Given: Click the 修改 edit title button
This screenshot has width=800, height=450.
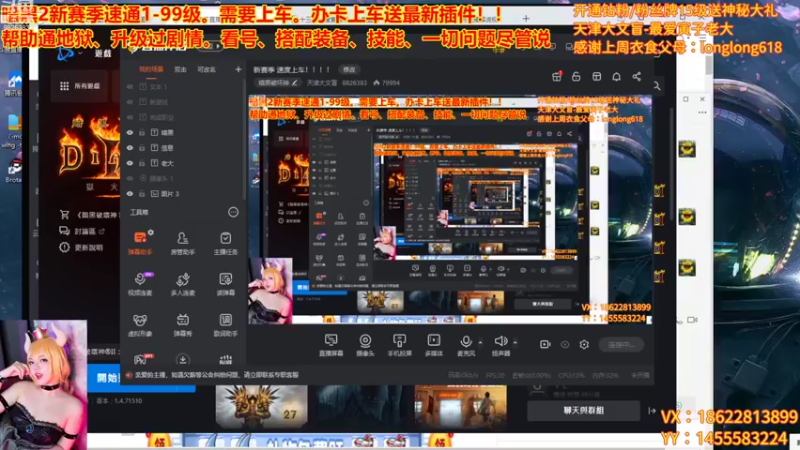Looking at the screenshot, I should (349, 69).
